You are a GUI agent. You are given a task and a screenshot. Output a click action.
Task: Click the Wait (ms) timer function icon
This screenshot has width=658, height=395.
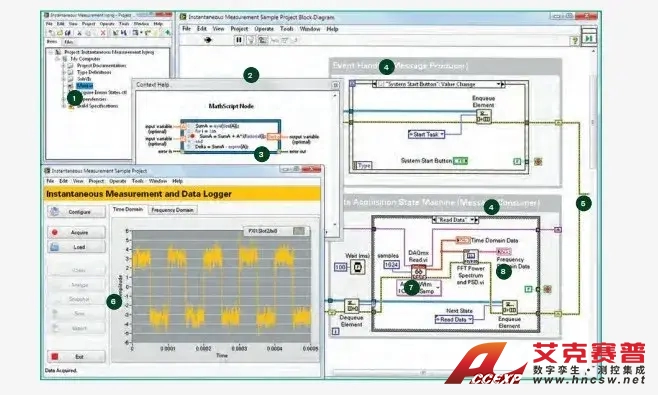[358, 267]
